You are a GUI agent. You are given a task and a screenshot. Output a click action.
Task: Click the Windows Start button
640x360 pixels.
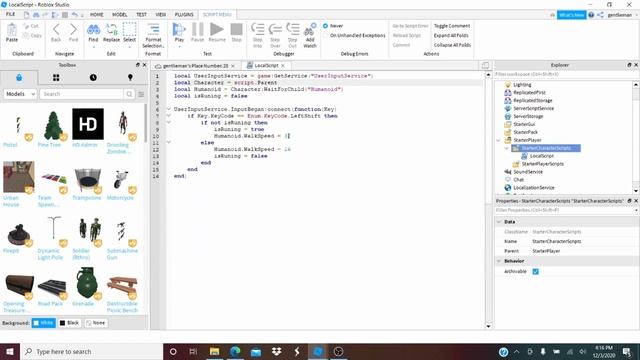[10, 351]
